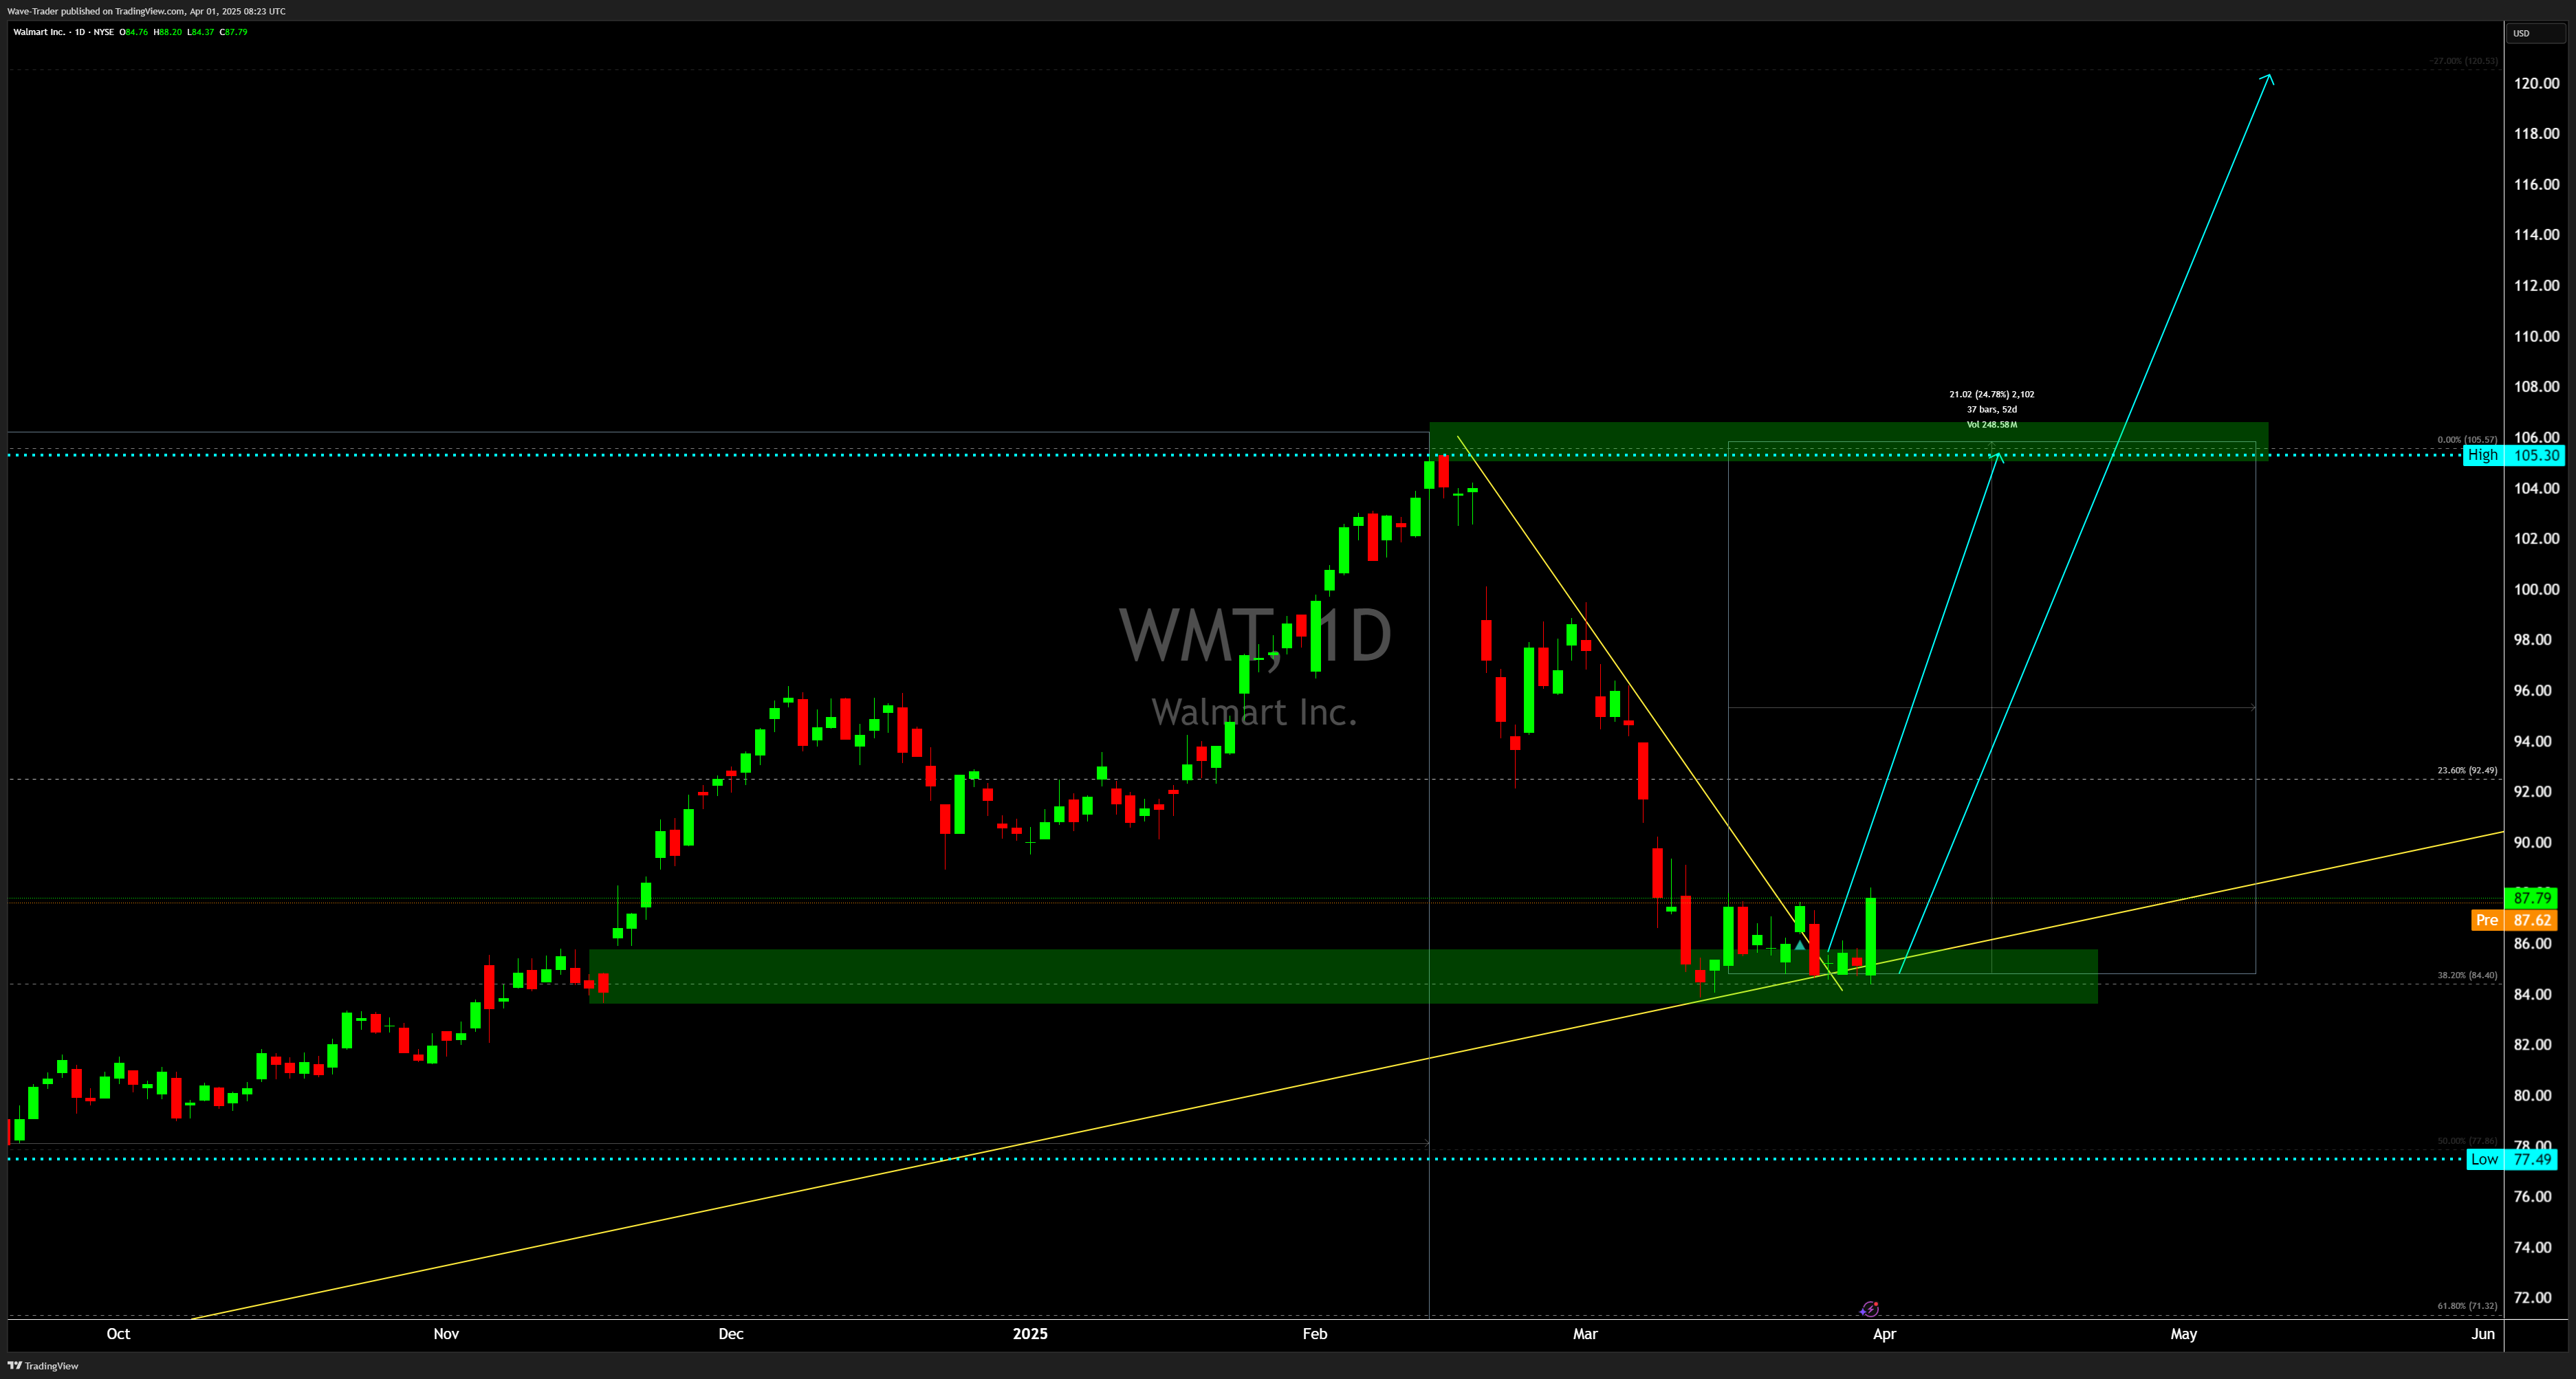This screenshot has height=1379, width=2576.
Task: Click the TradingView logo at bottom left
Action: pyautogui.click(x=43, y=1365)
